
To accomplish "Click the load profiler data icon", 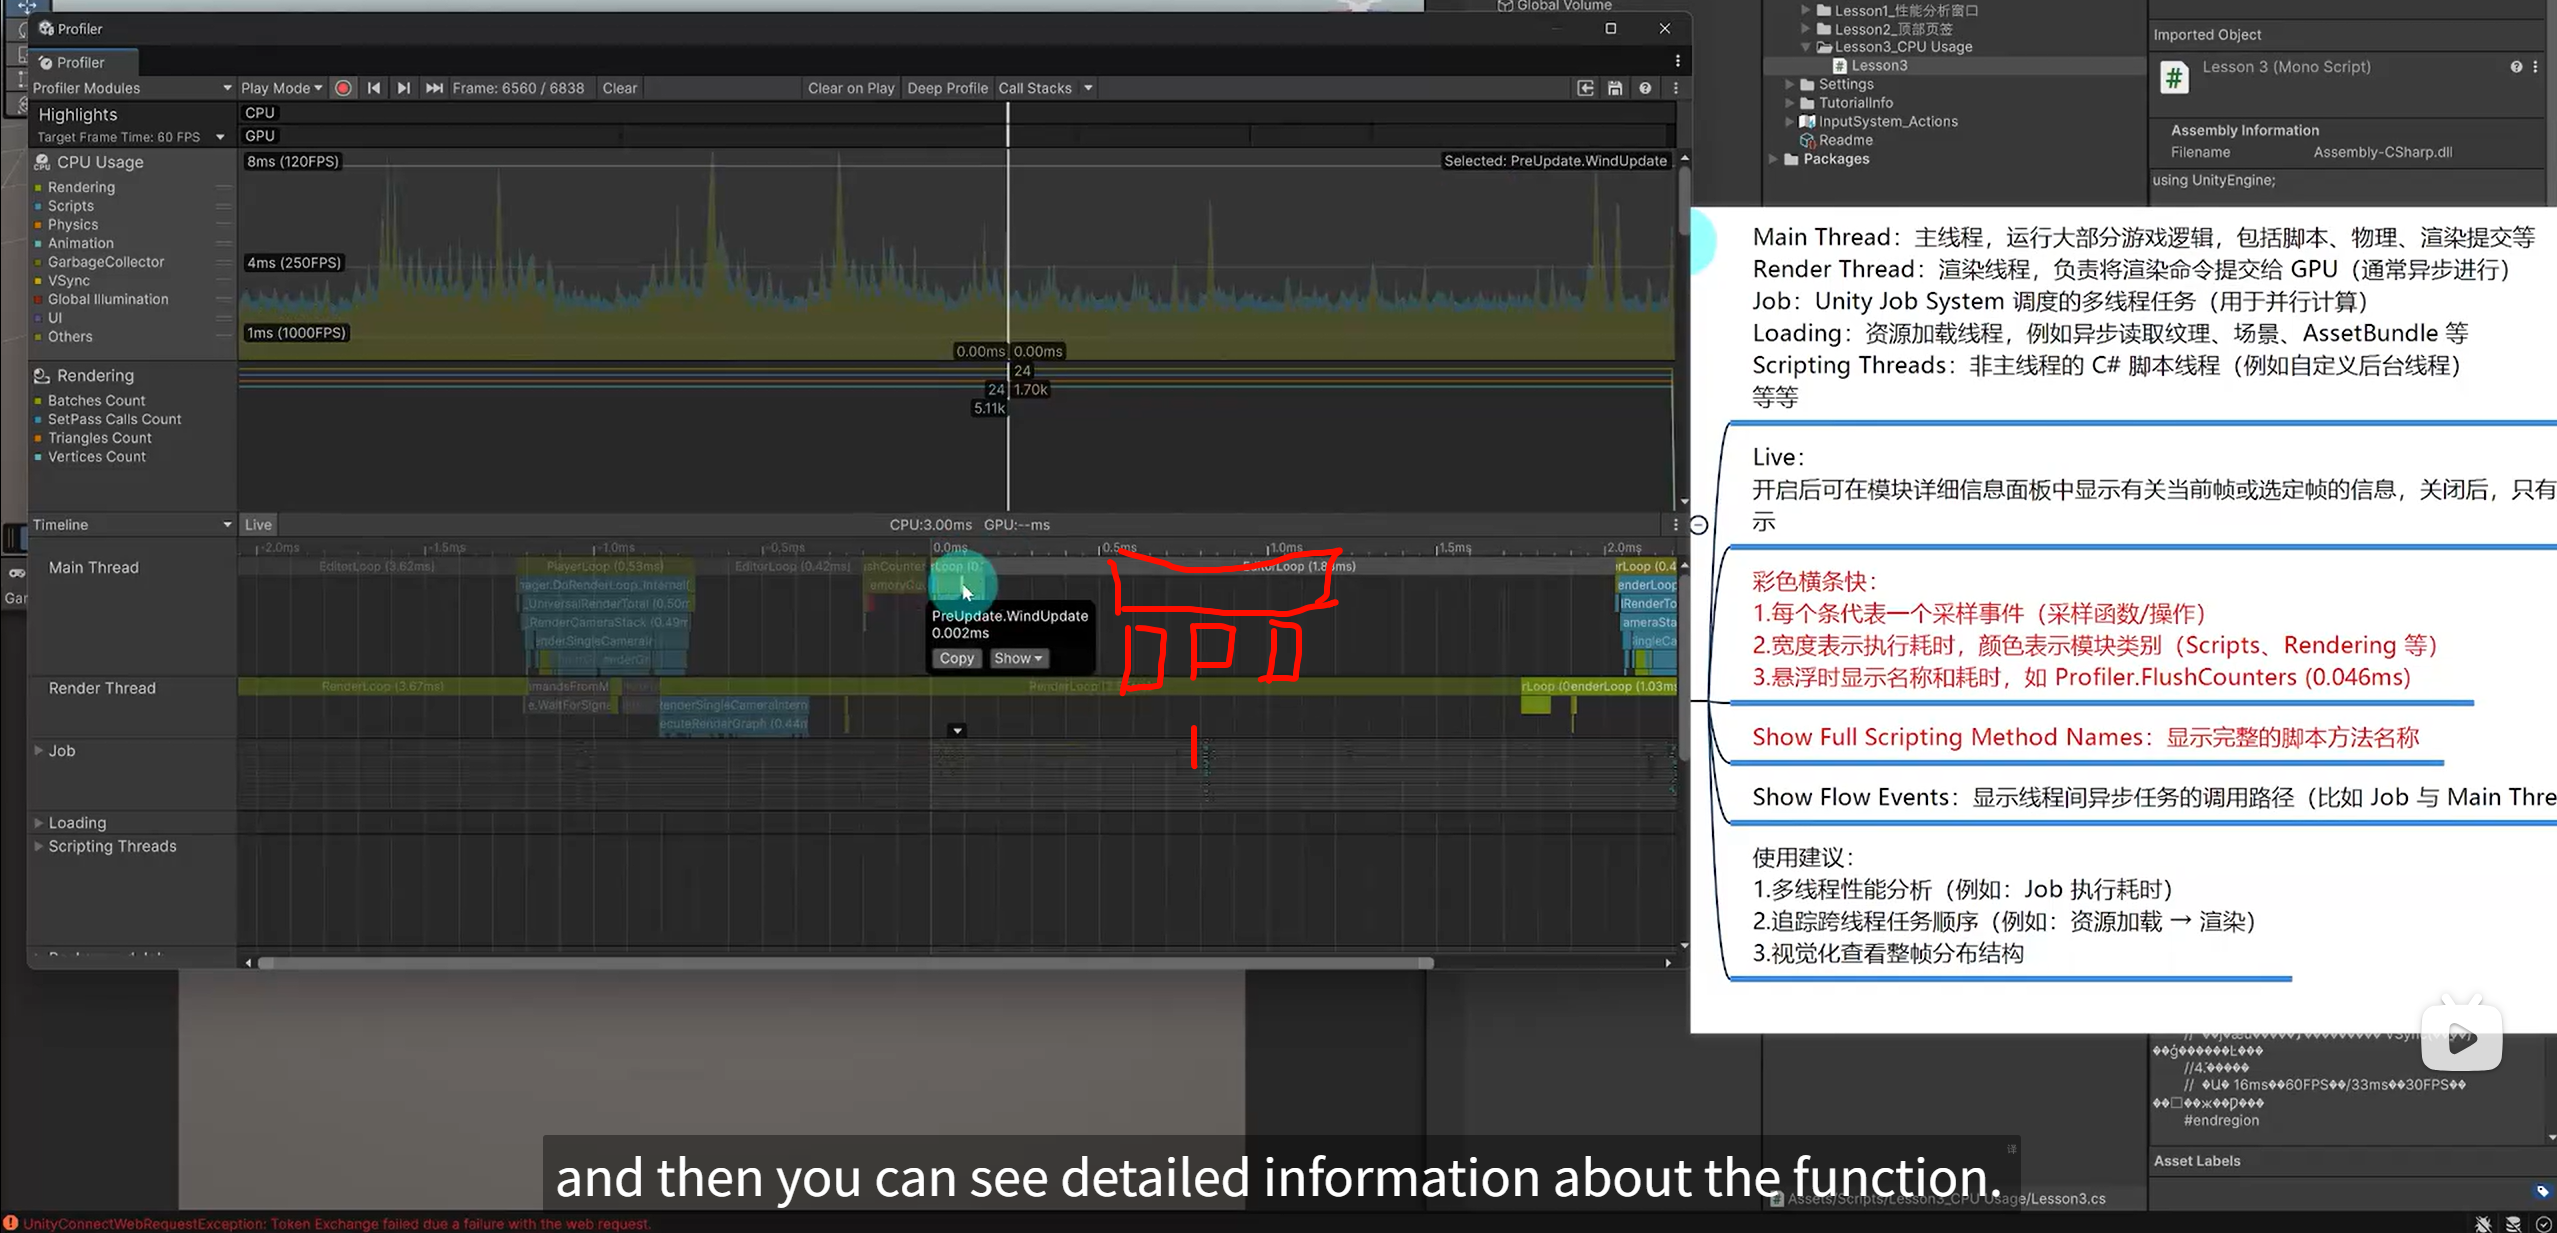I will tap(1586, 88).
